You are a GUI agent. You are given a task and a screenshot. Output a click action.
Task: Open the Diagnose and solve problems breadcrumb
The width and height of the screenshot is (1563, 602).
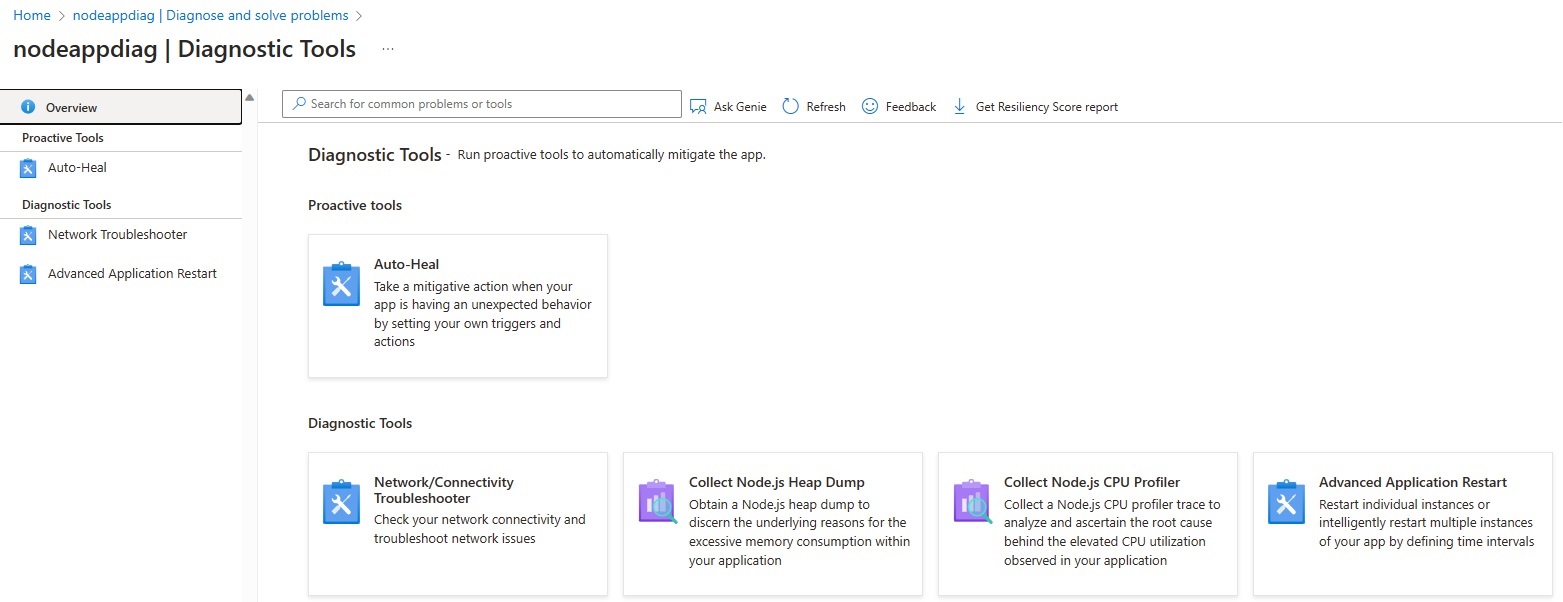pos(210,16)
